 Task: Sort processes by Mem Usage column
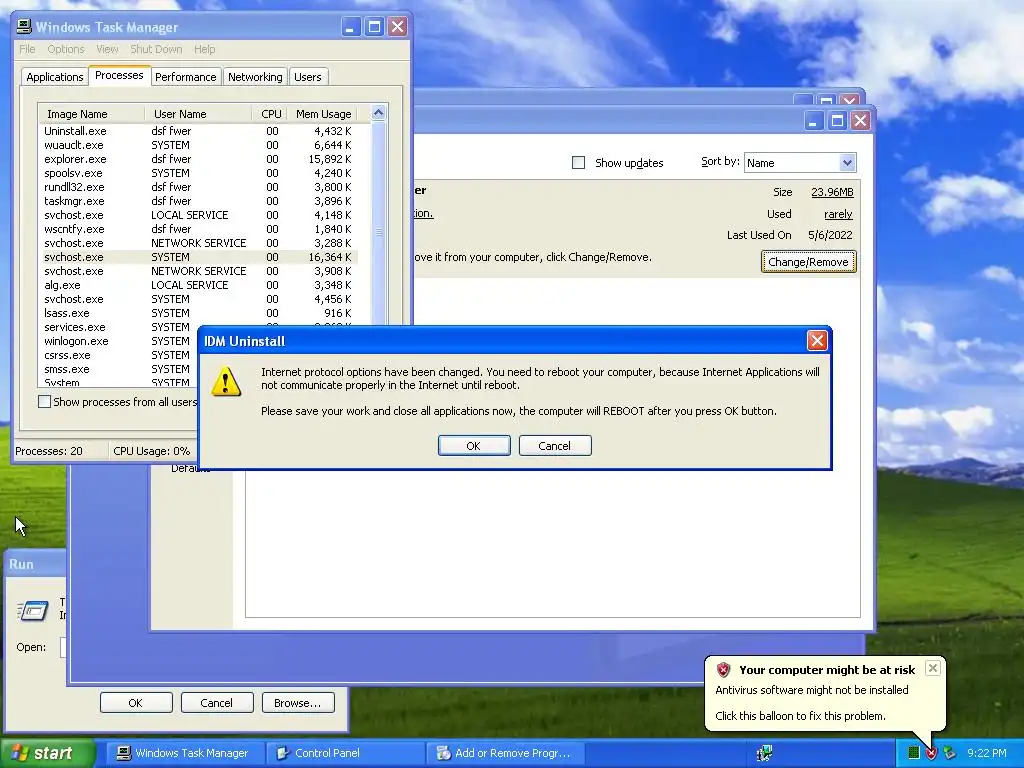(323, 114)
